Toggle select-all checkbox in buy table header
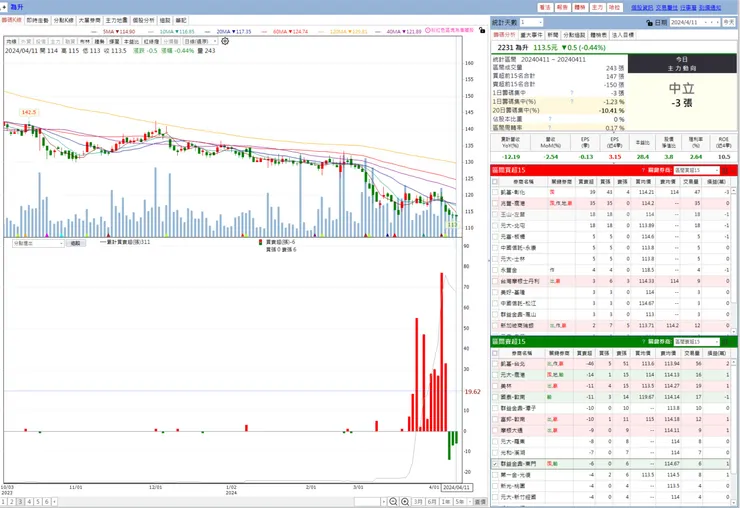Image resolution: width=740 pixels, height=508 pixels. 495,181
